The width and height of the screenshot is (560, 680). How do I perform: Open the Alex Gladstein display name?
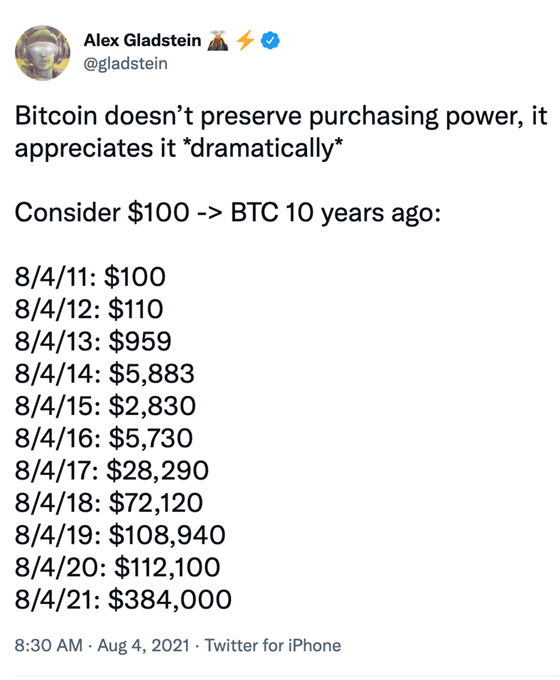tap(142, 40)
